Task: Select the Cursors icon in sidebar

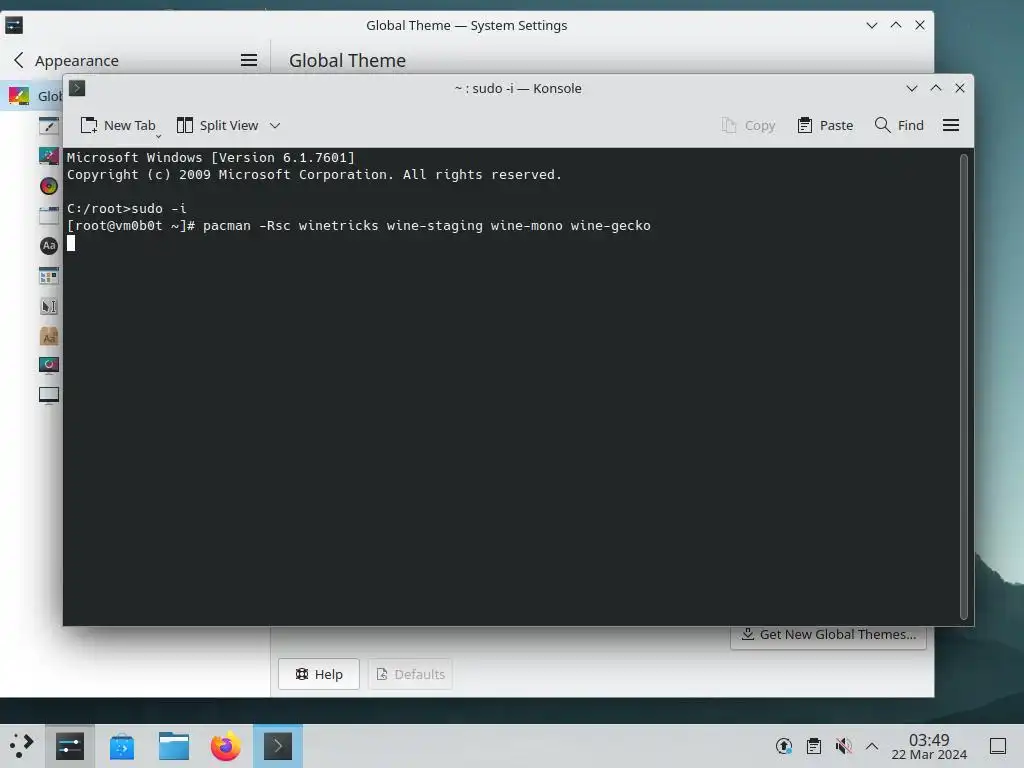Action: tap(49, 306)
